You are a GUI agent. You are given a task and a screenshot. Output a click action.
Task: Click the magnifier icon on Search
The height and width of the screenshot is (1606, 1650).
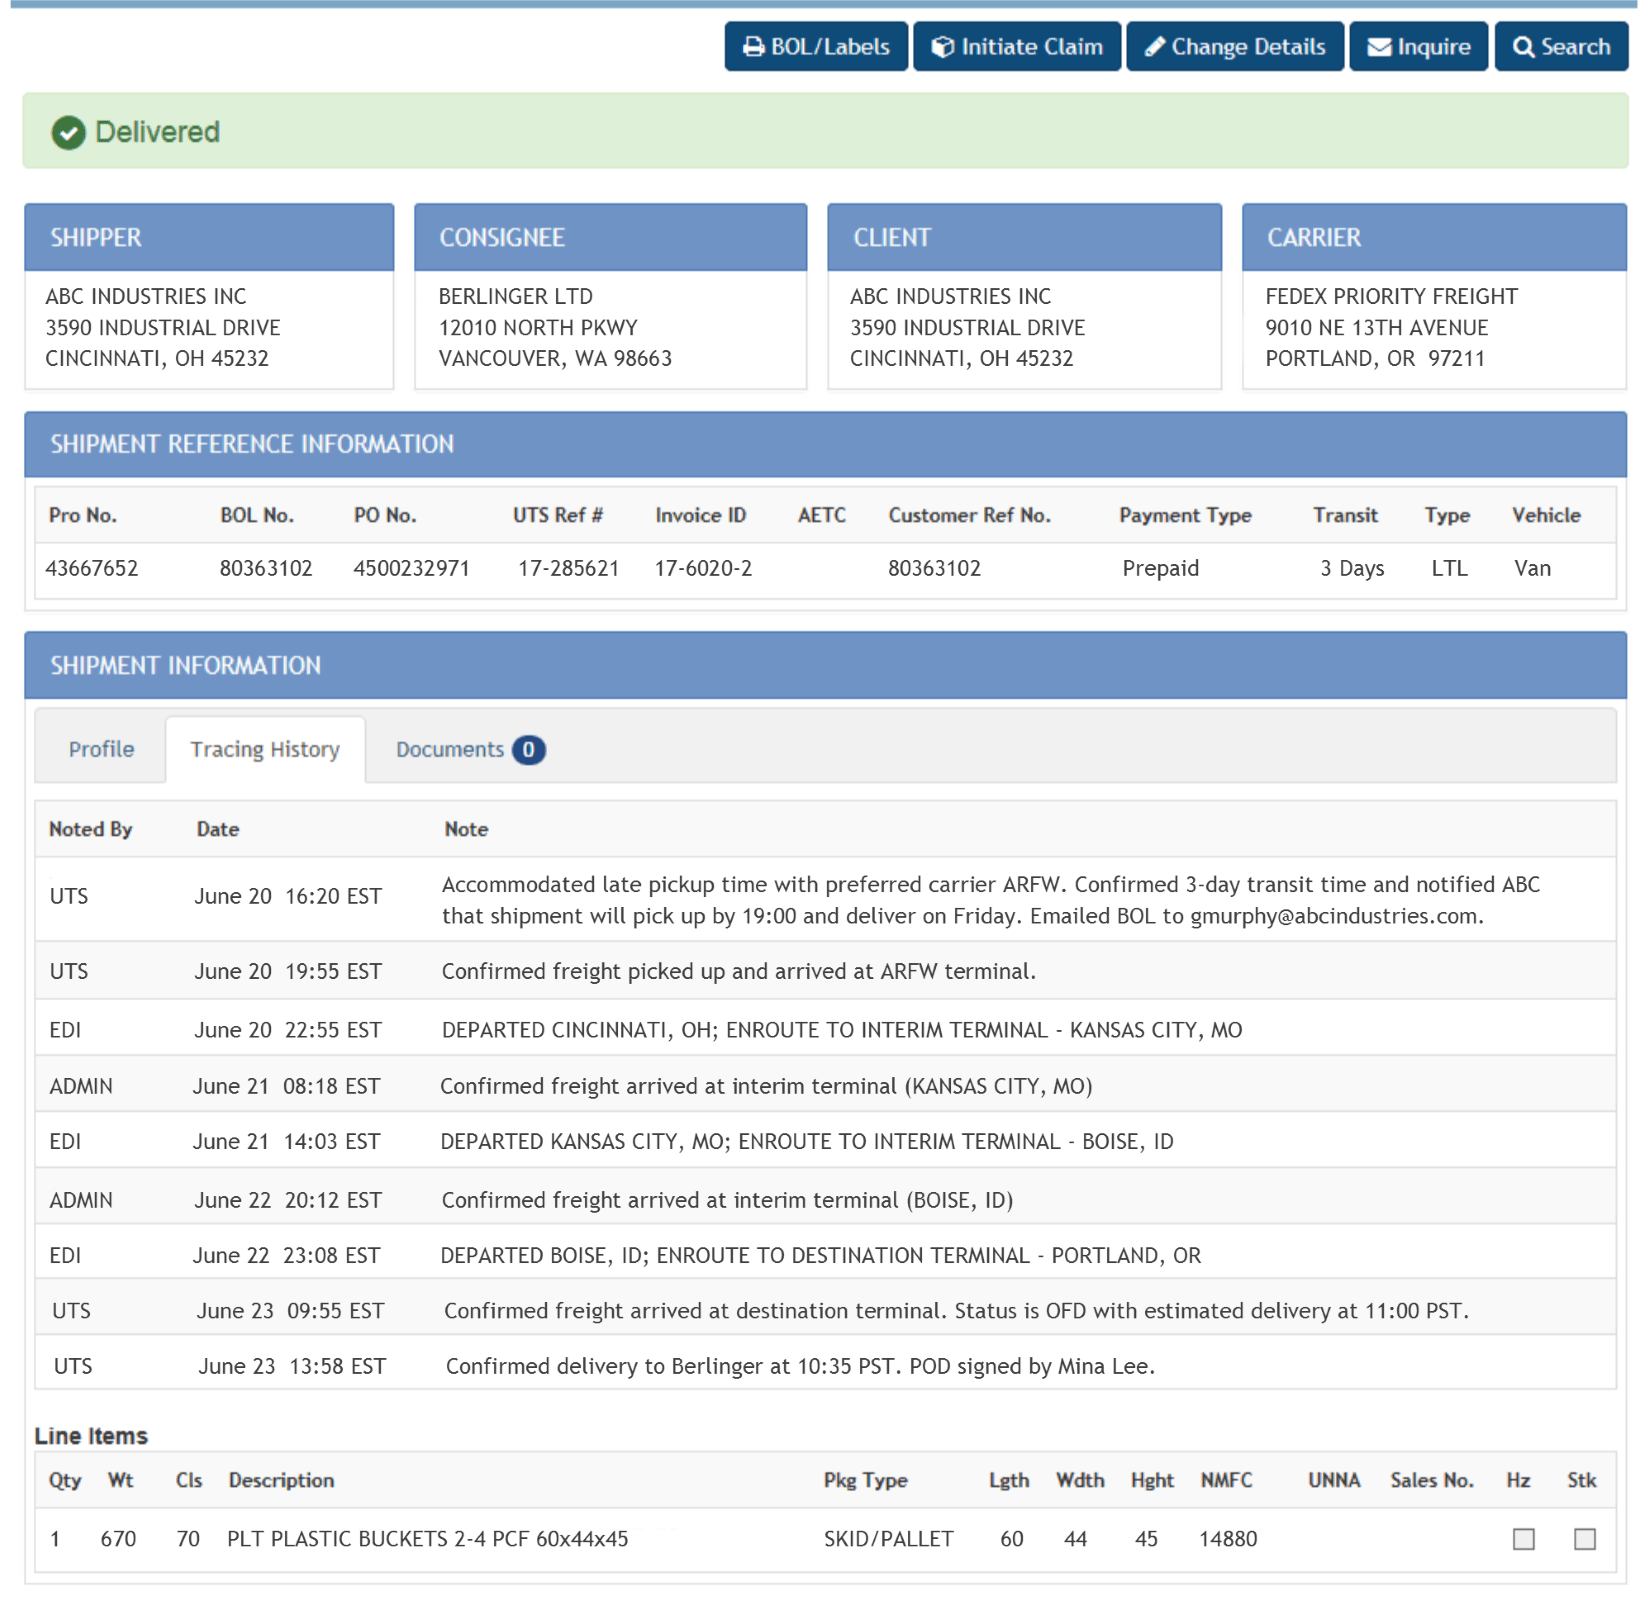tap(1524, 46)
